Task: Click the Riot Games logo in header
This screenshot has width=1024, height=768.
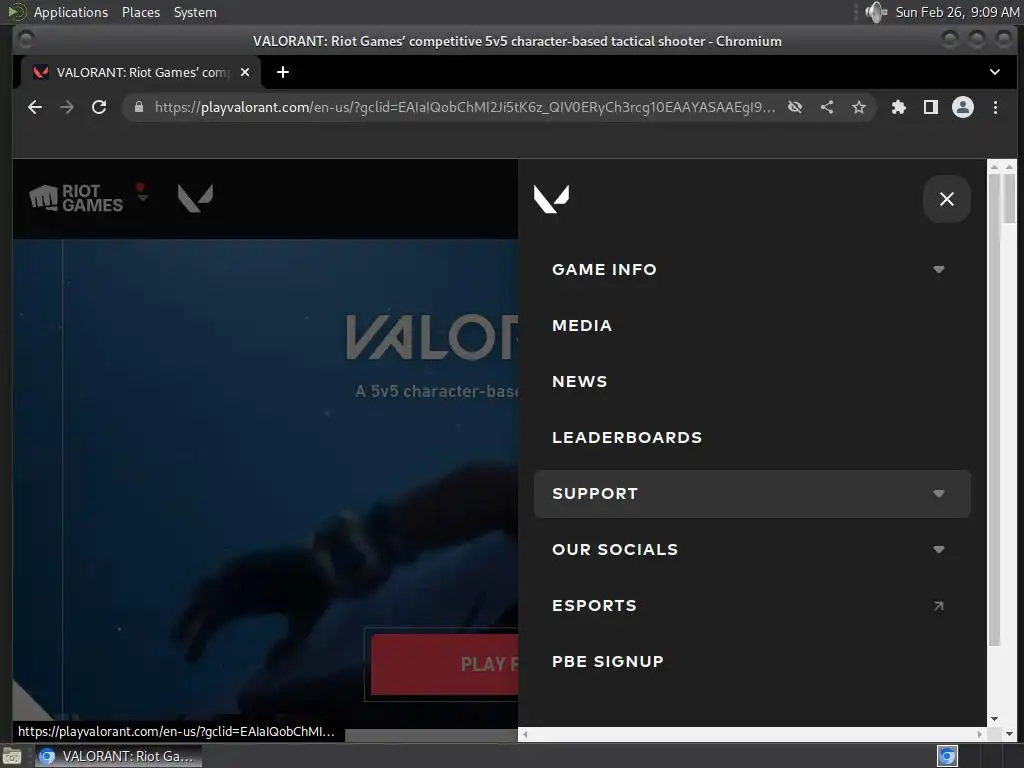Action: click(x=76, y=198)
